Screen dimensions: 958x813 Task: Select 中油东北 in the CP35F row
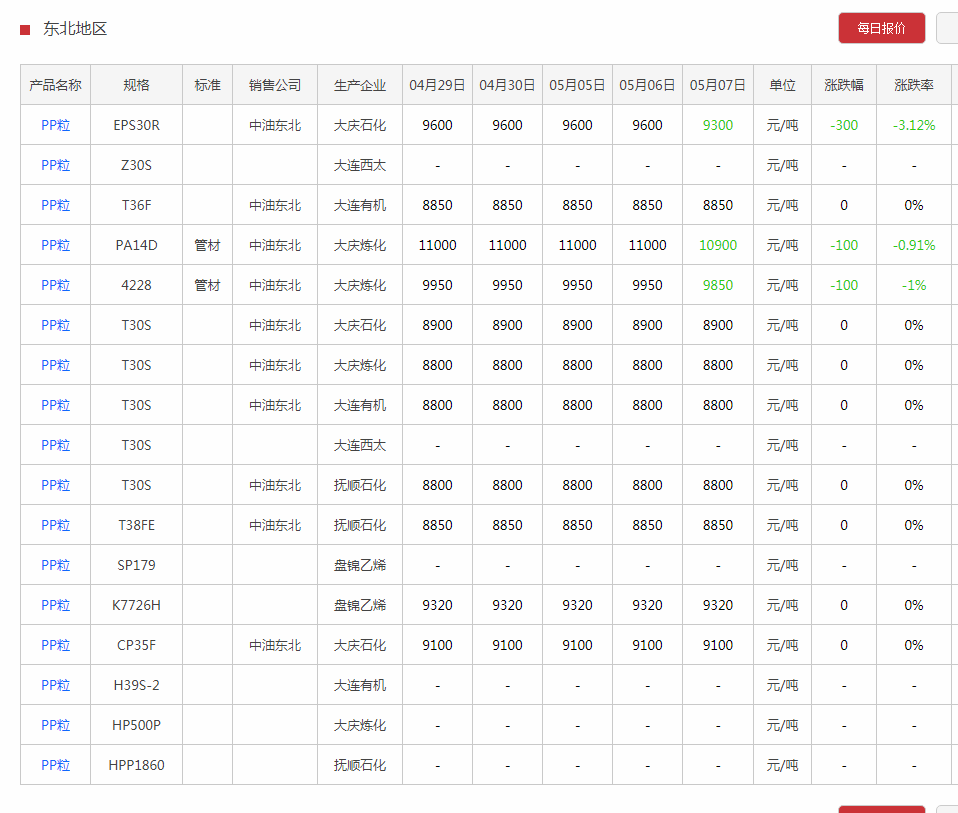[x=275, y=645]
